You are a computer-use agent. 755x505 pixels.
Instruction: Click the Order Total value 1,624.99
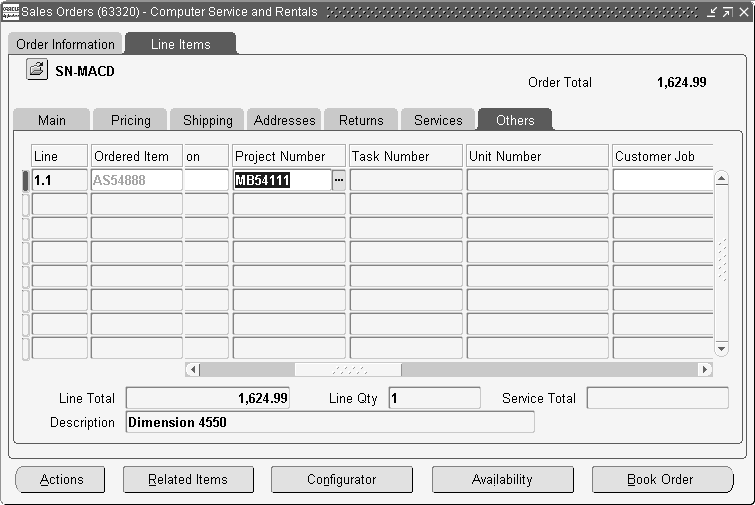pyautogui.click(x=681, y=82)
